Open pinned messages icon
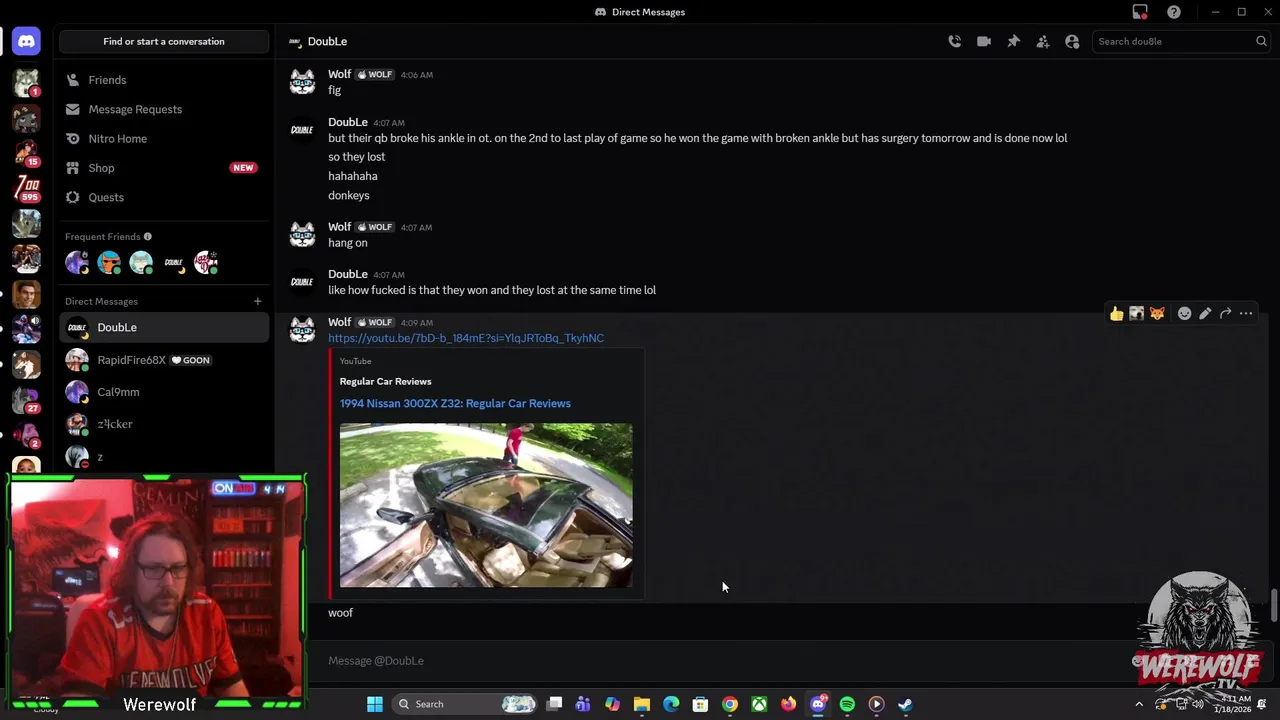The width and height of the screenshot is (1280, 720). pos(1013,41)
